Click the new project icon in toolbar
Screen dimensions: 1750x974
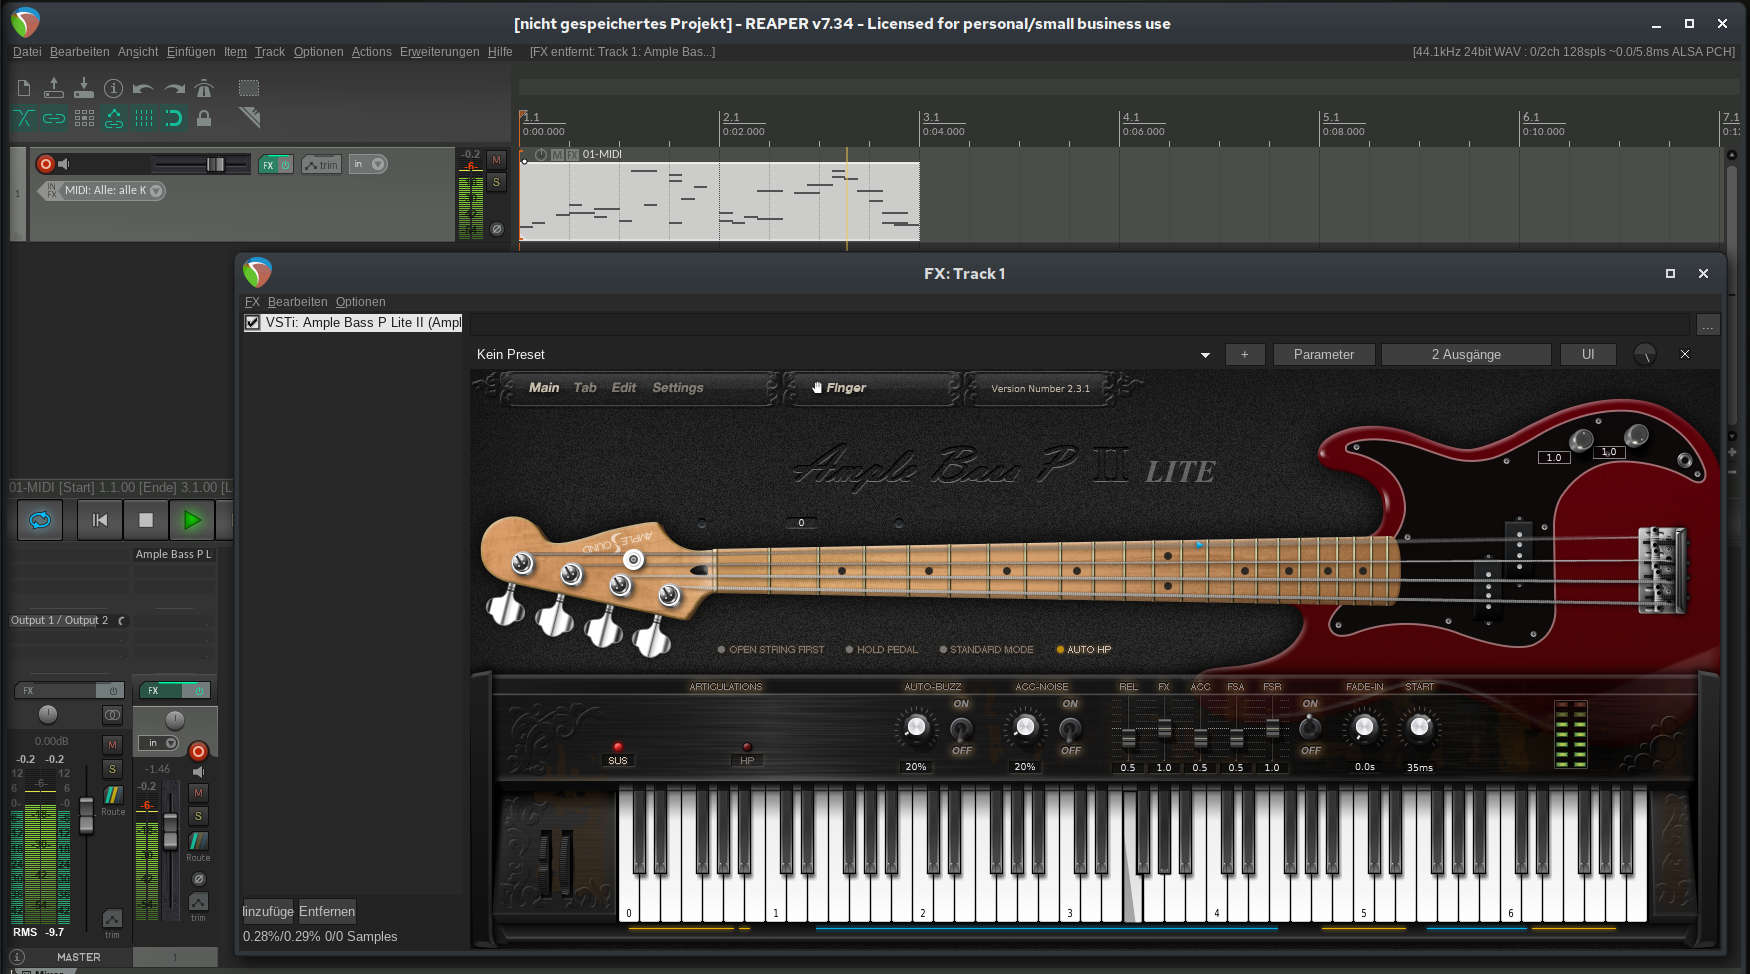[24, 88]
